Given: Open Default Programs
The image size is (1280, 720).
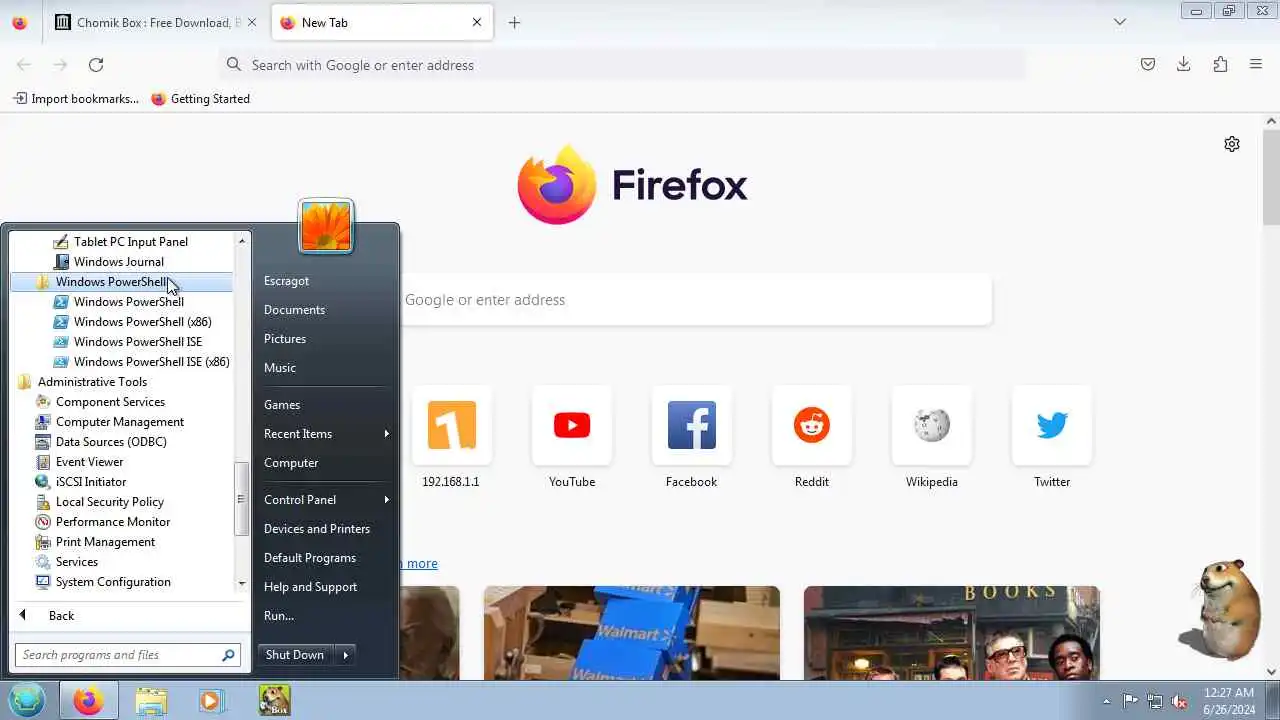Looking at the screenshot, I should [310, 558].
